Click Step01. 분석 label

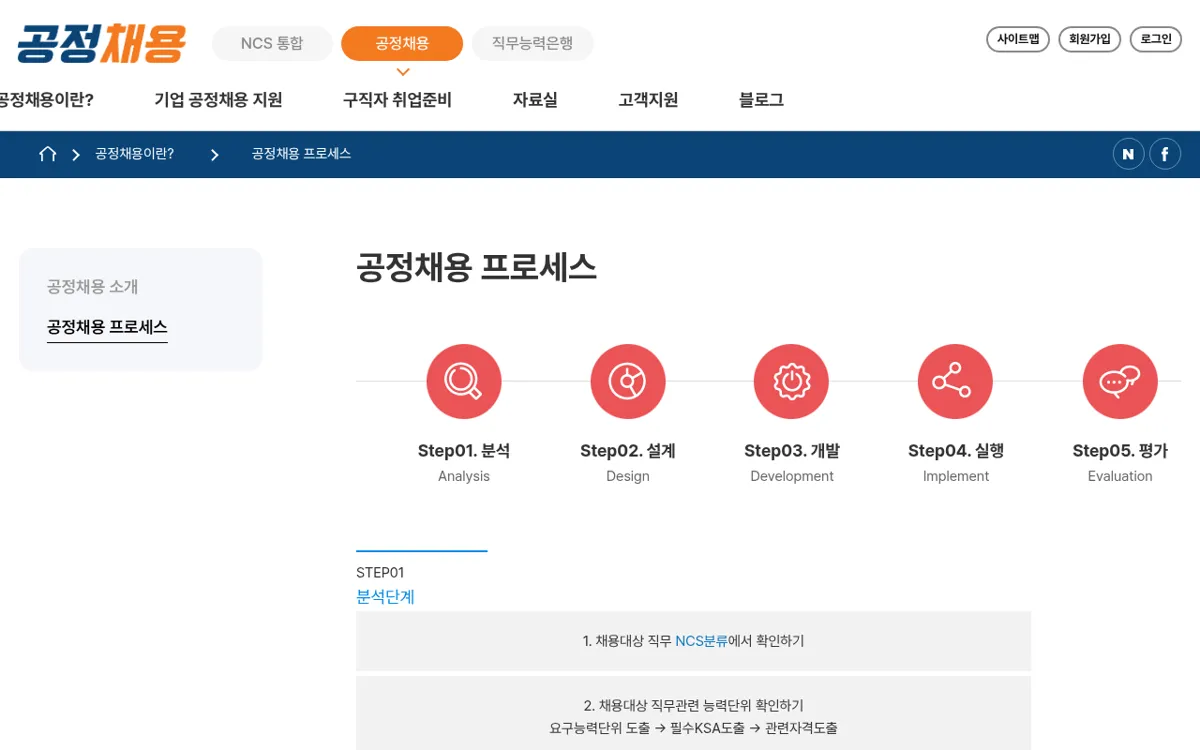464,451
